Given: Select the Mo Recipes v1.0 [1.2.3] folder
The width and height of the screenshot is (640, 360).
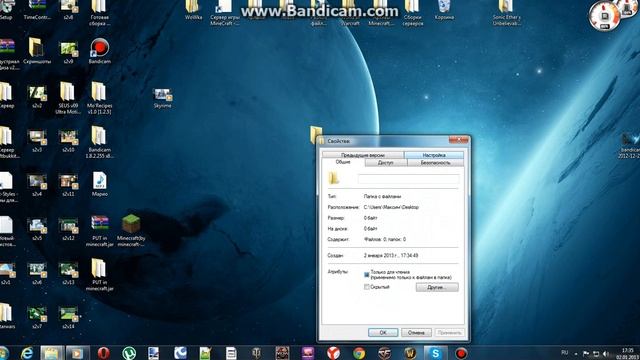Looking at the screenshot, I should click(x=99, y=97).
